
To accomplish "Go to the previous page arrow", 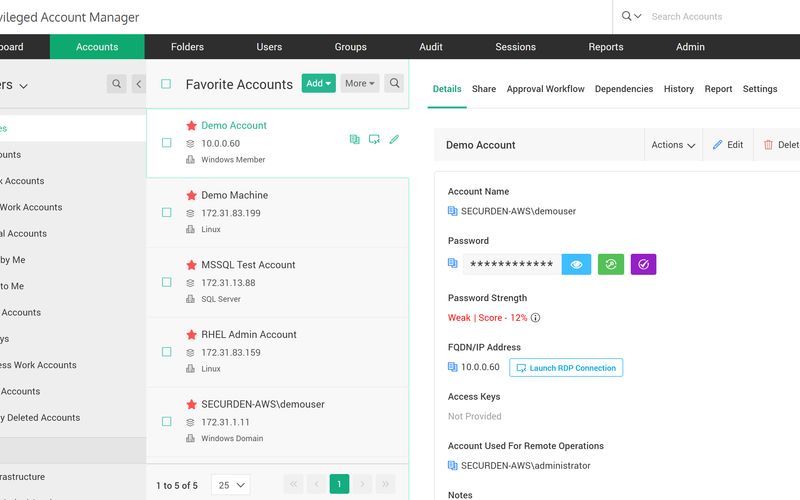I will coord(317,484).
